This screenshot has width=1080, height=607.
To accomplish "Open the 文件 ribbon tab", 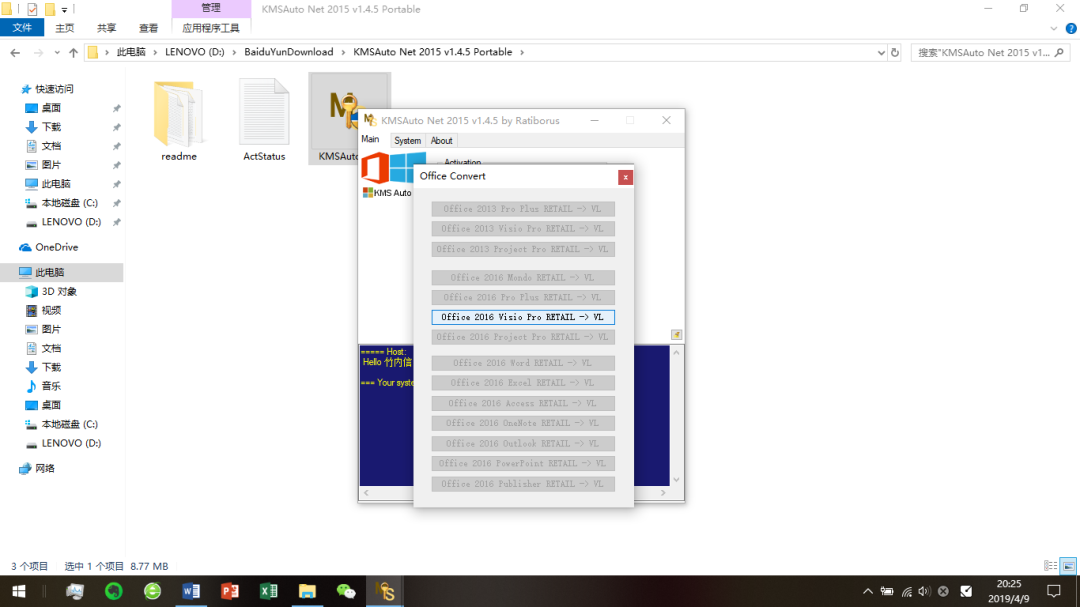I will click(x=22, y=28).
